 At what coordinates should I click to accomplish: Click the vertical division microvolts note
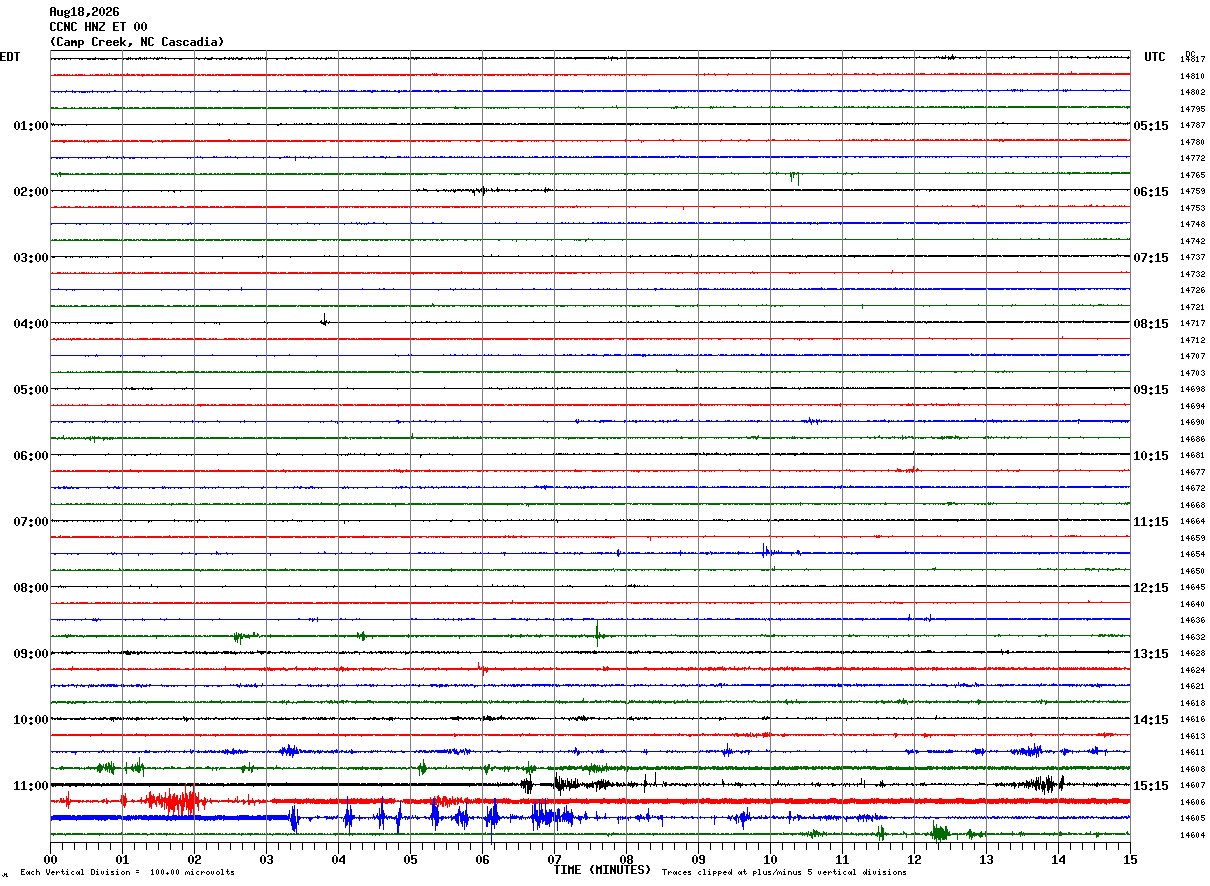[x=127, y=873]
